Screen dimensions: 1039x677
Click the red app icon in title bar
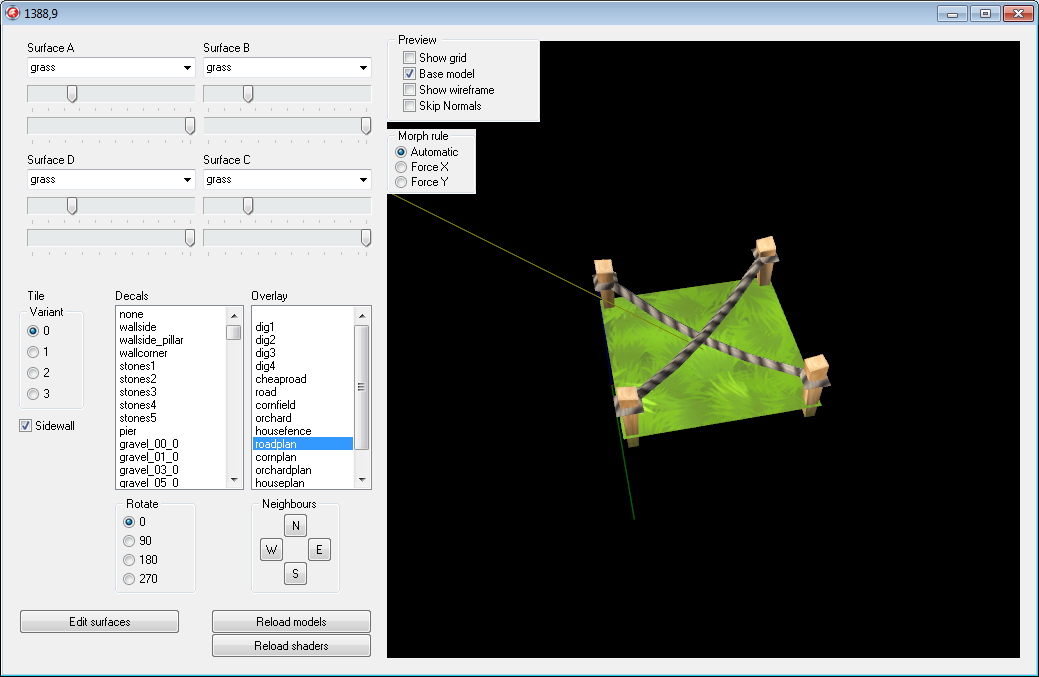pyautogui.click(x=12, y=13)
